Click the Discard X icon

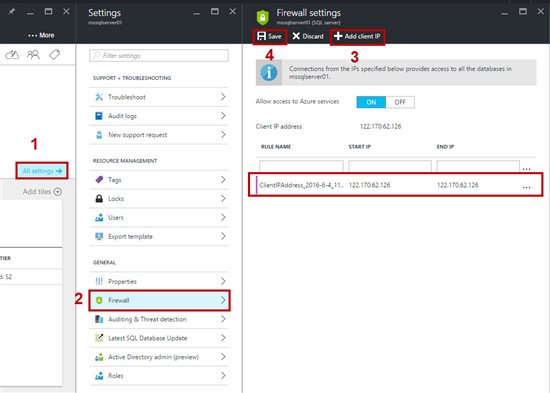click(x=296, y=36)
